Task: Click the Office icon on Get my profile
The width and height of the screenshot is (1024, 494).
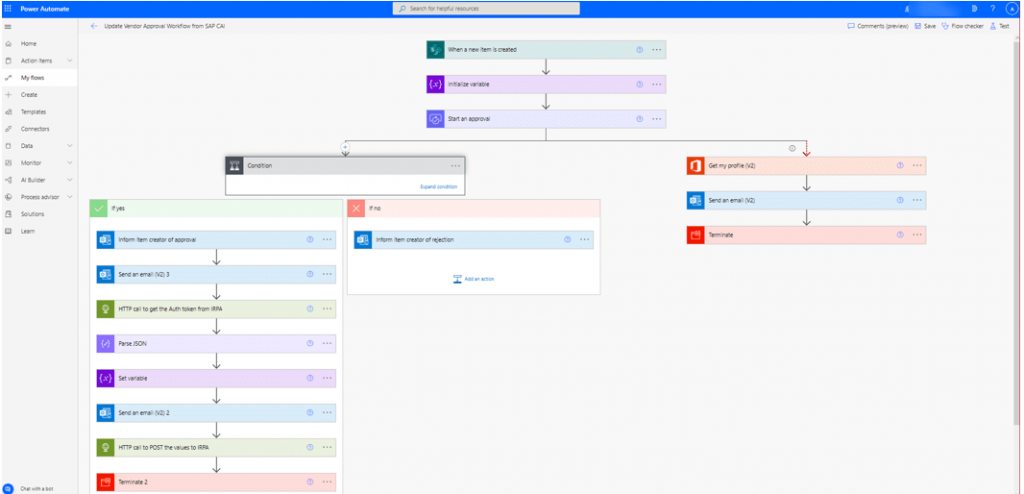Action: point(696,166)
